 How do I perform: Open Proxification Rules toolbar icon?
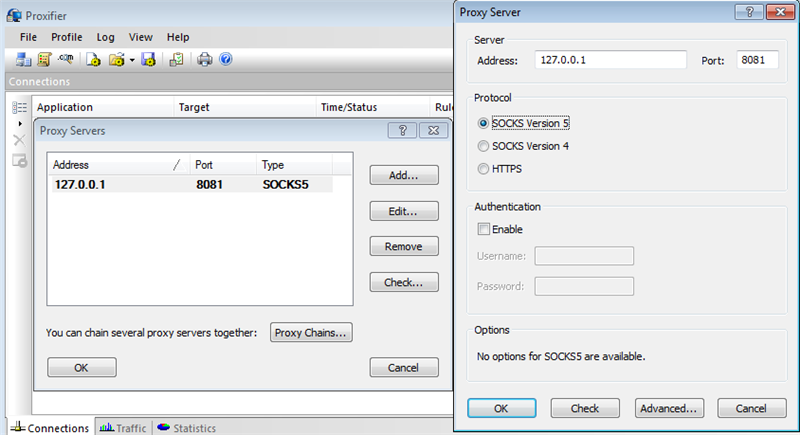[x=44, y=60]
